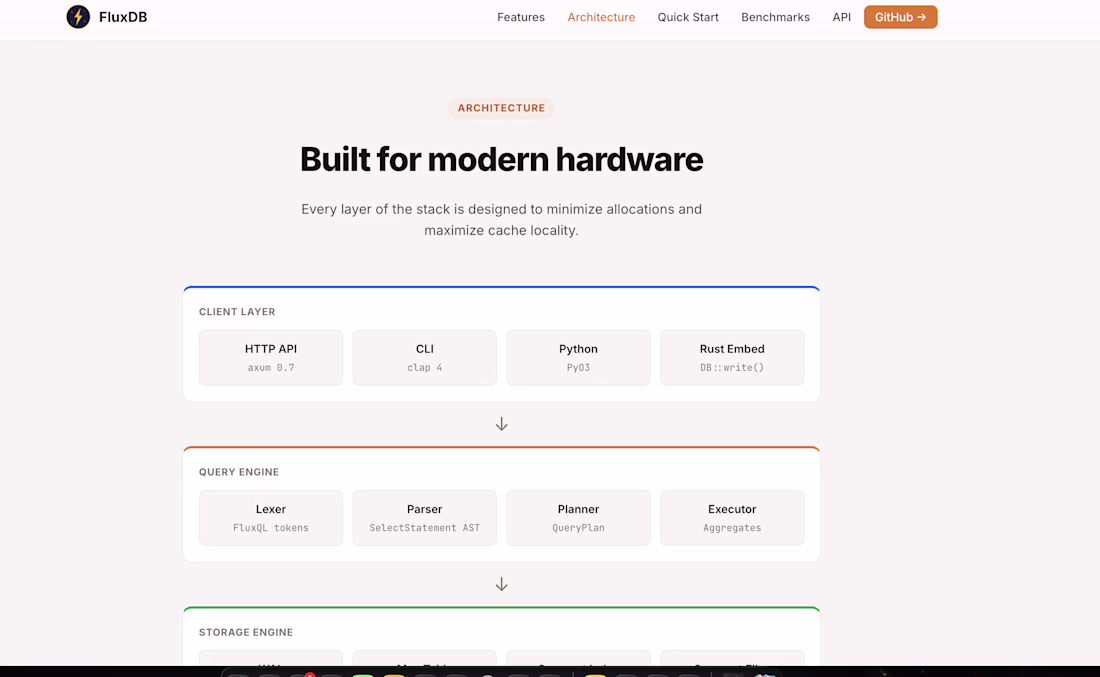The height and width of the screenshot is (677, 1100).
Task: Click the FluxDB lightning bolt logo
Action: coord(78,17)
